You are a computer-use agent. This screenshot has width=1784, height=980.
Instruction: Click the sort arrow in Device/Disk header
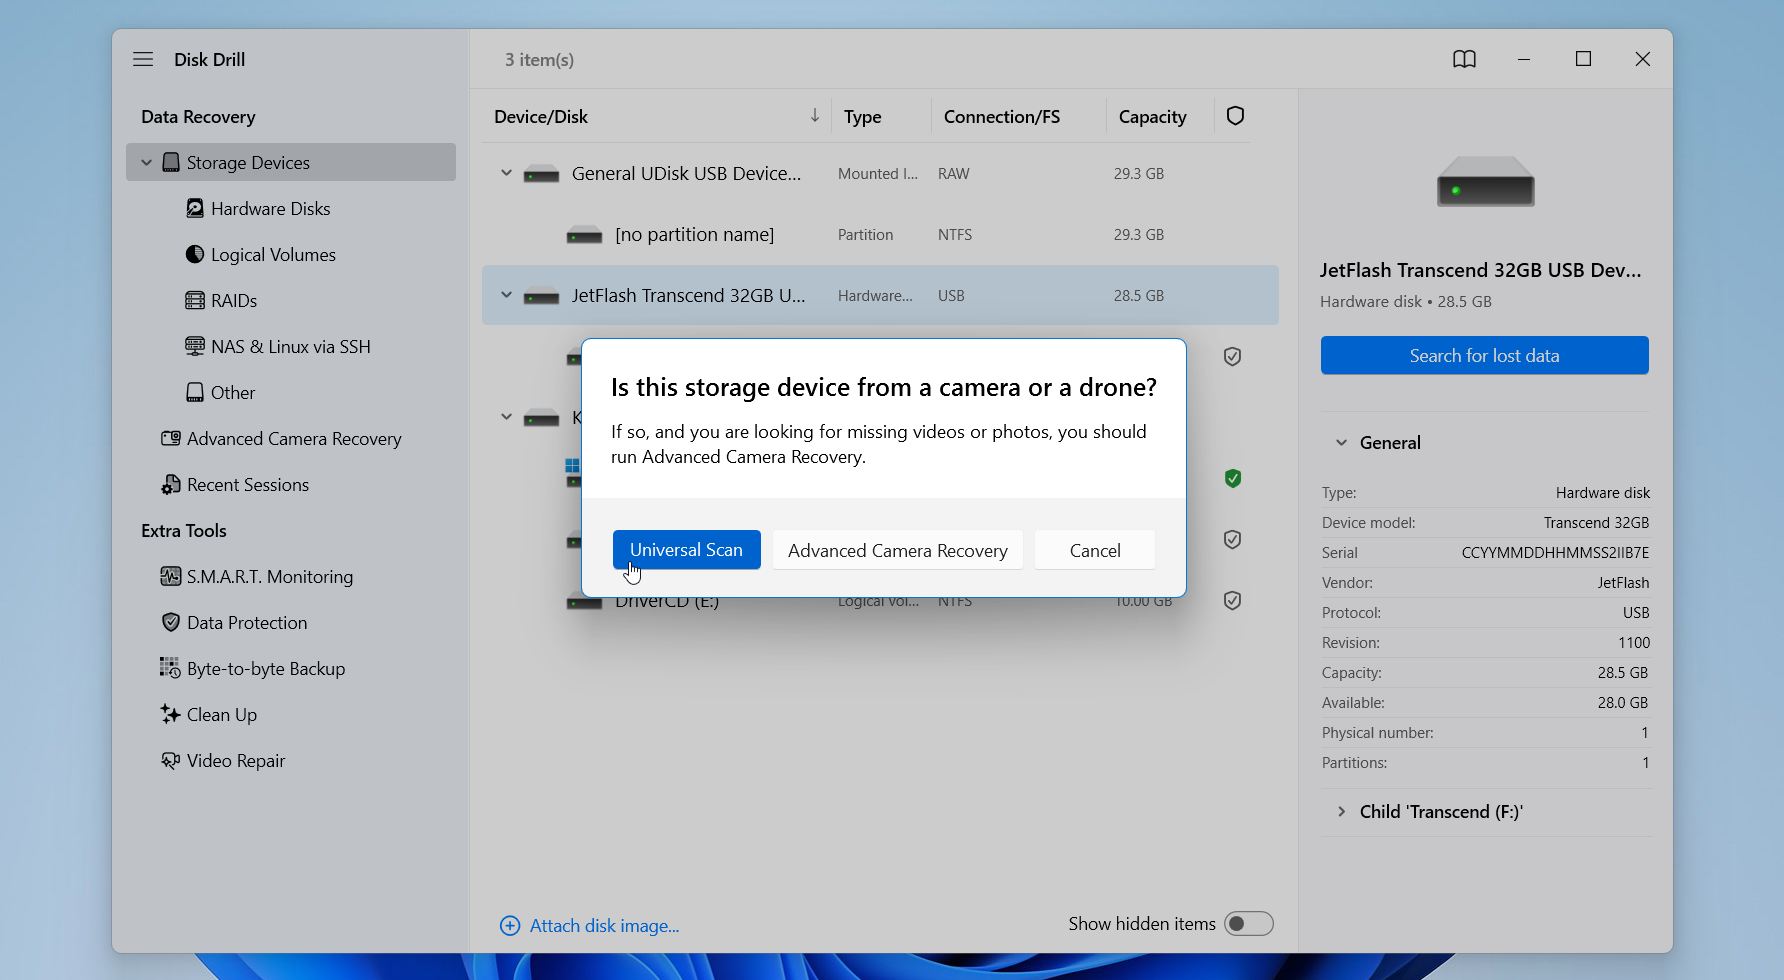pyautogui.click(x=815, y=116)
